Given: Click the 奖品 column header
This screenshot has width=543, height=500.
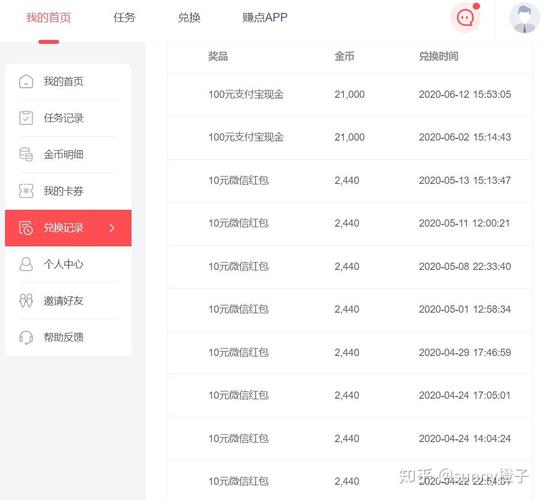Looking at the screenshot, I should (x=218, y=56).
